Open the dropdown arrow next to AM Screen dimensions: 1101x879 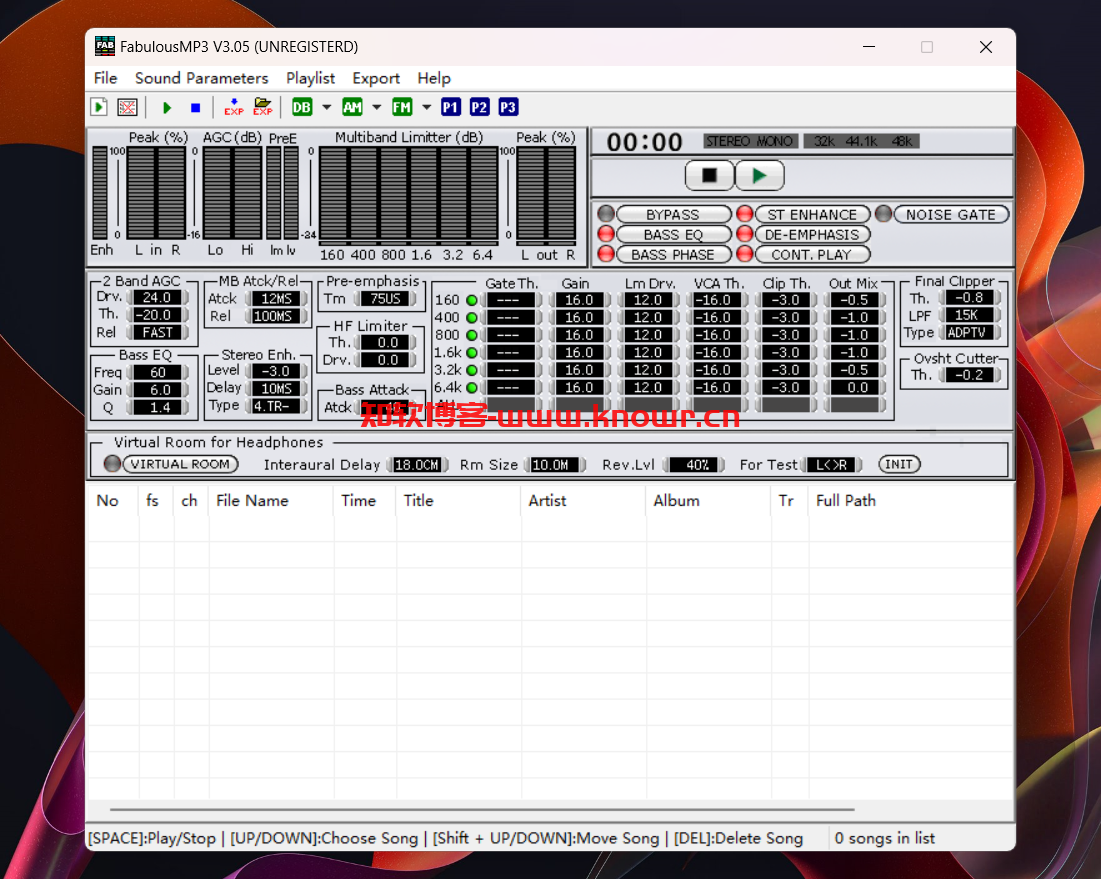pyautogui.click(x=376, y=107)
